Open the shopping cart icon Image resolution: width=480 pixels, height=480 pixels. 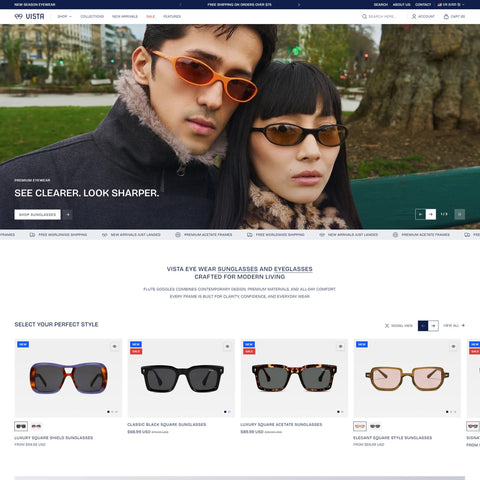(446, 16)
